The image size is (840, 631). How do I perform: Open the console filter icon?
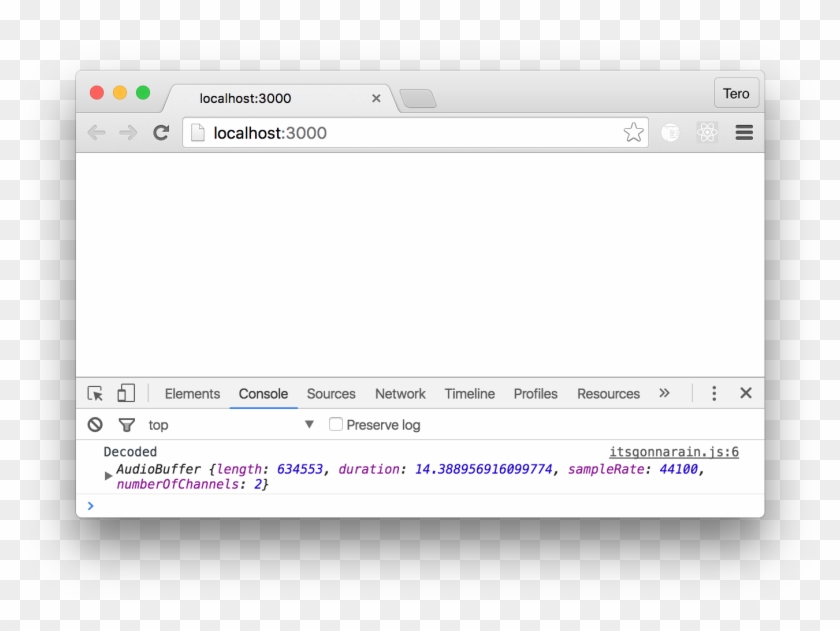point(126,424)
